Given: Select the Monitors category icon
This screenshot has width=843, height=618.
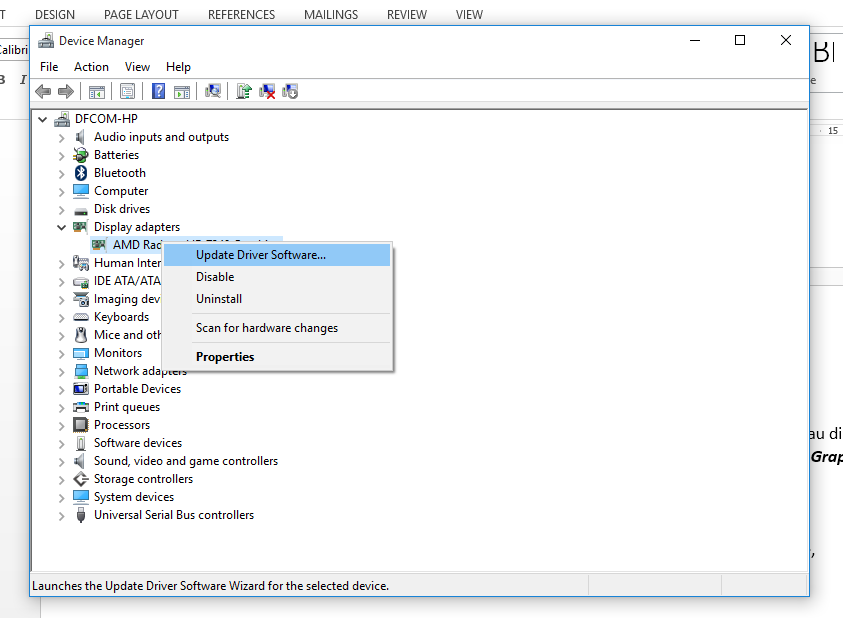Looking at the screenshot, I should (80, 352).
